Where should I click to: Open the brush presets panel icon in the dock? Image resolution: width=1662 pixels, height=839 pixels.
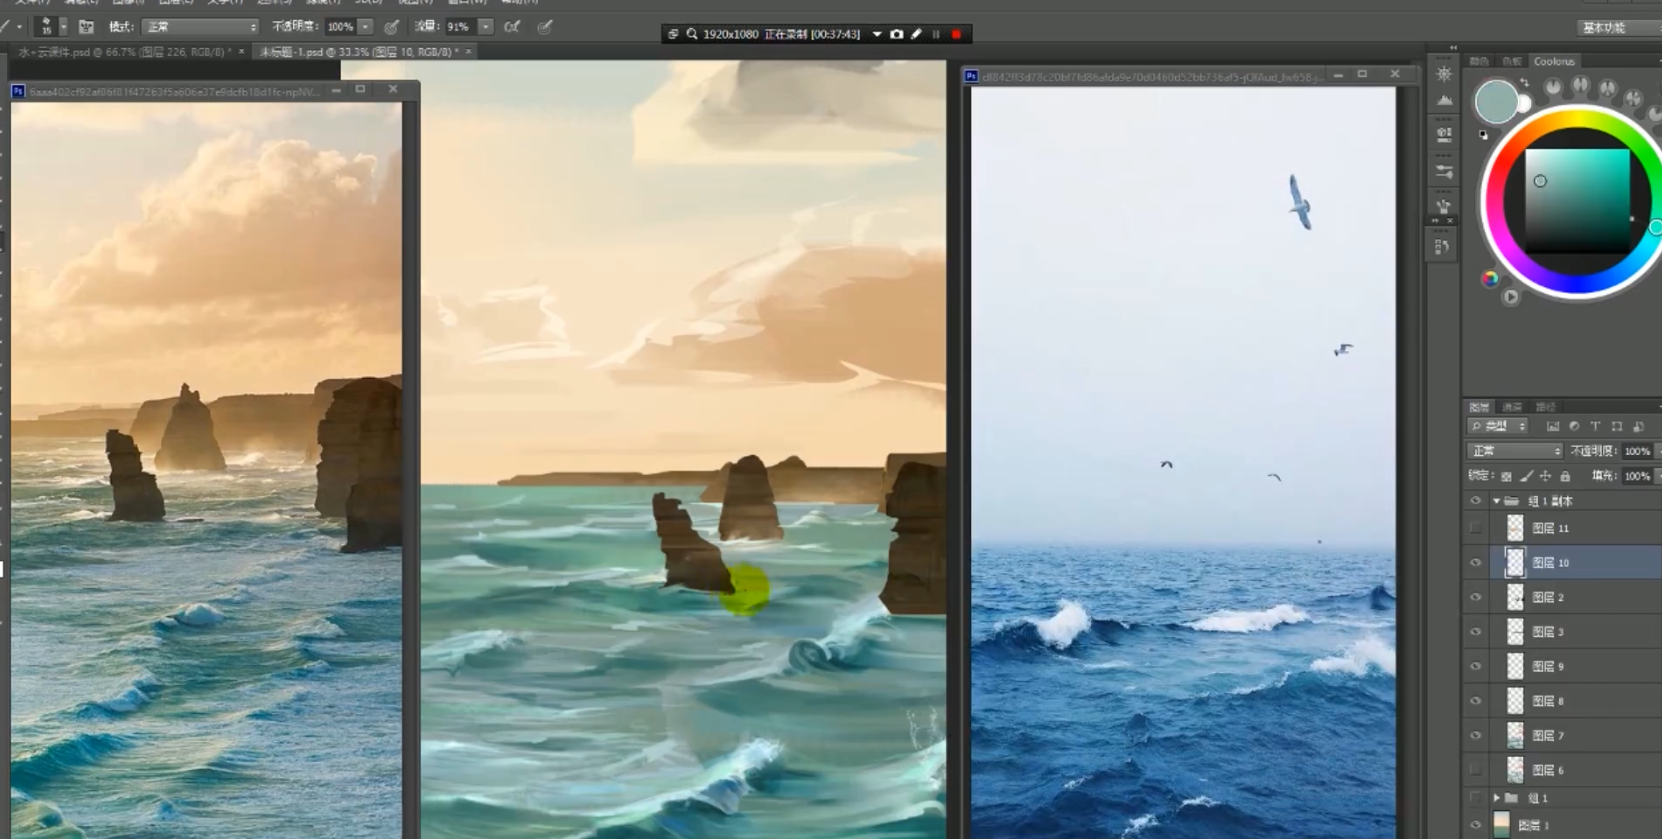tap(1444, 172)
